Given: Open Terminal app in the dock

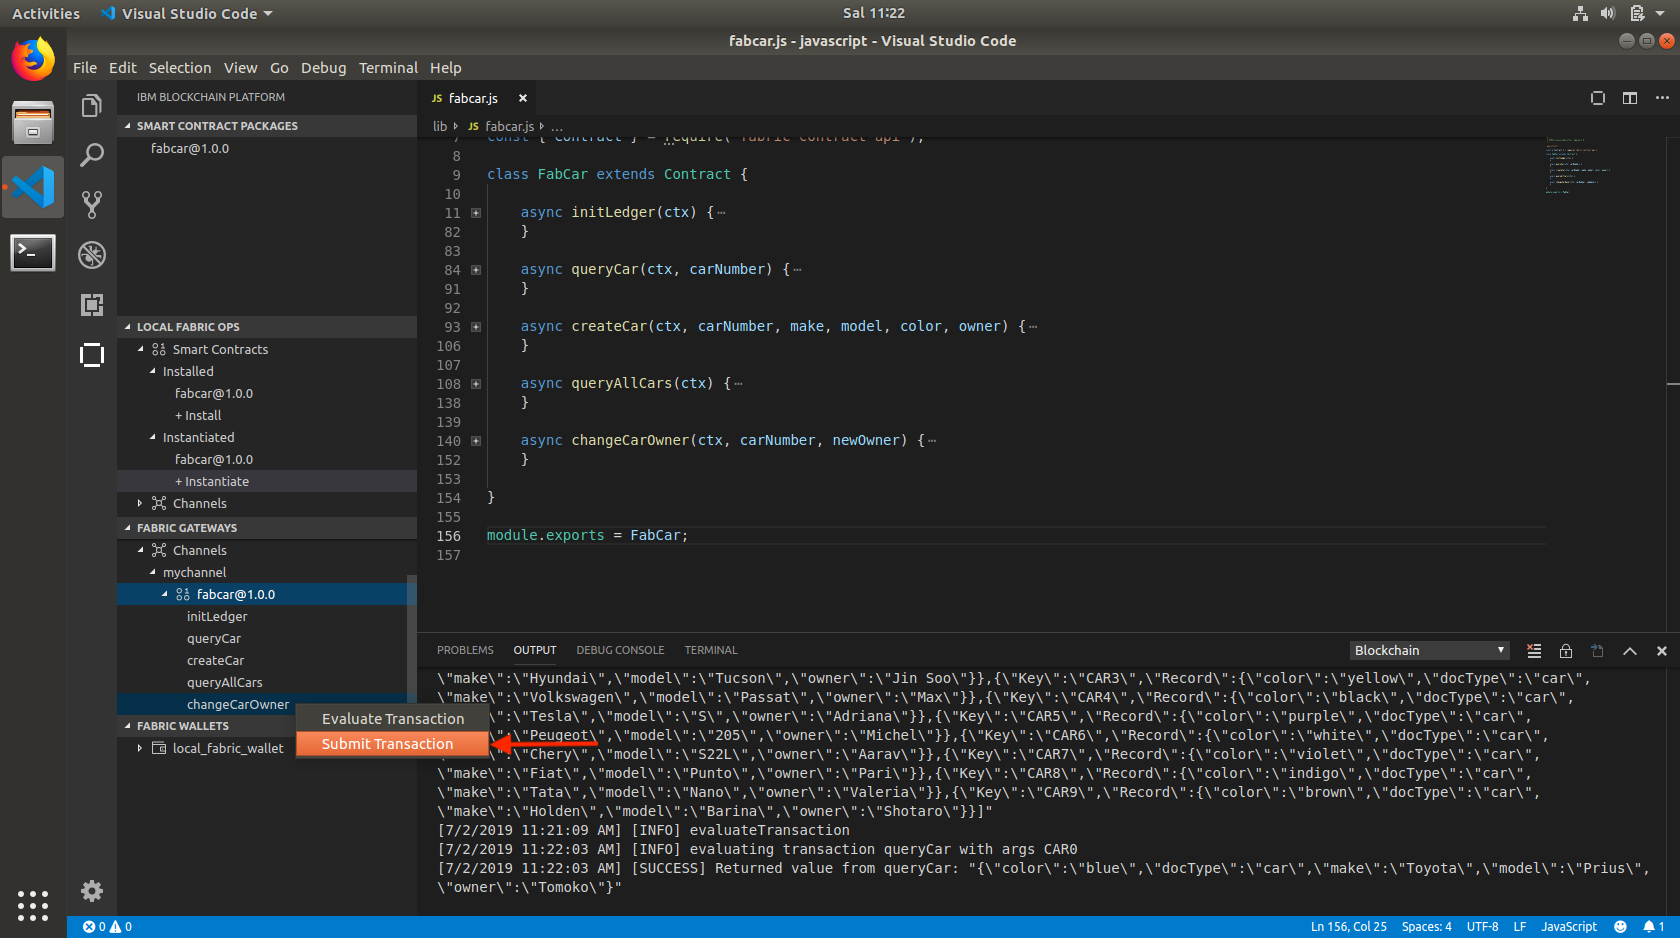Looking at the screenshot, I should [x=33, y=252].
